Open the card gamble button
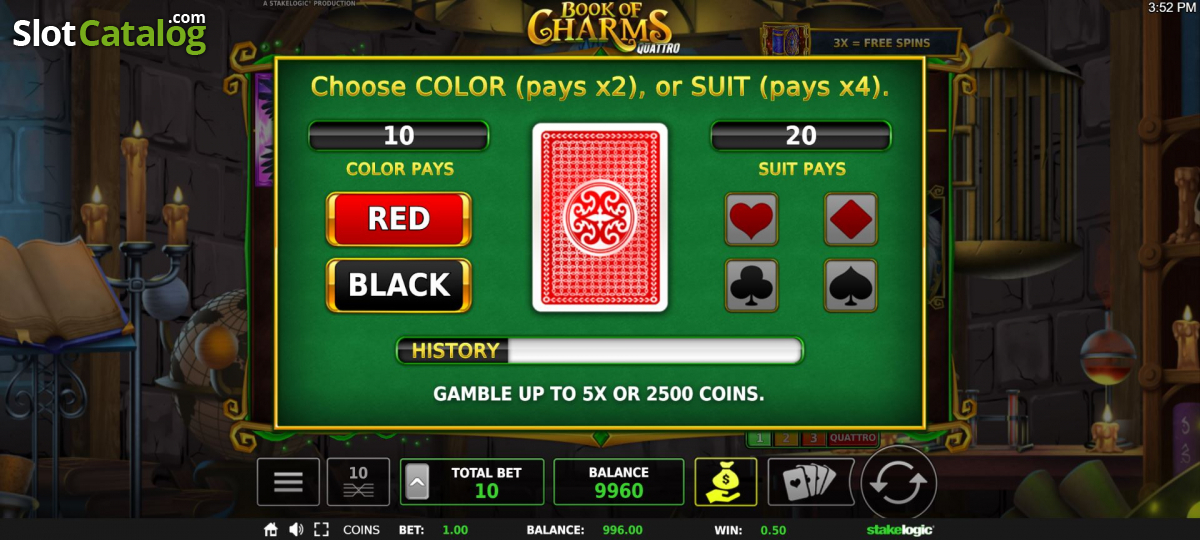This screenshot has height=540, width=1200. coord(810,482)
